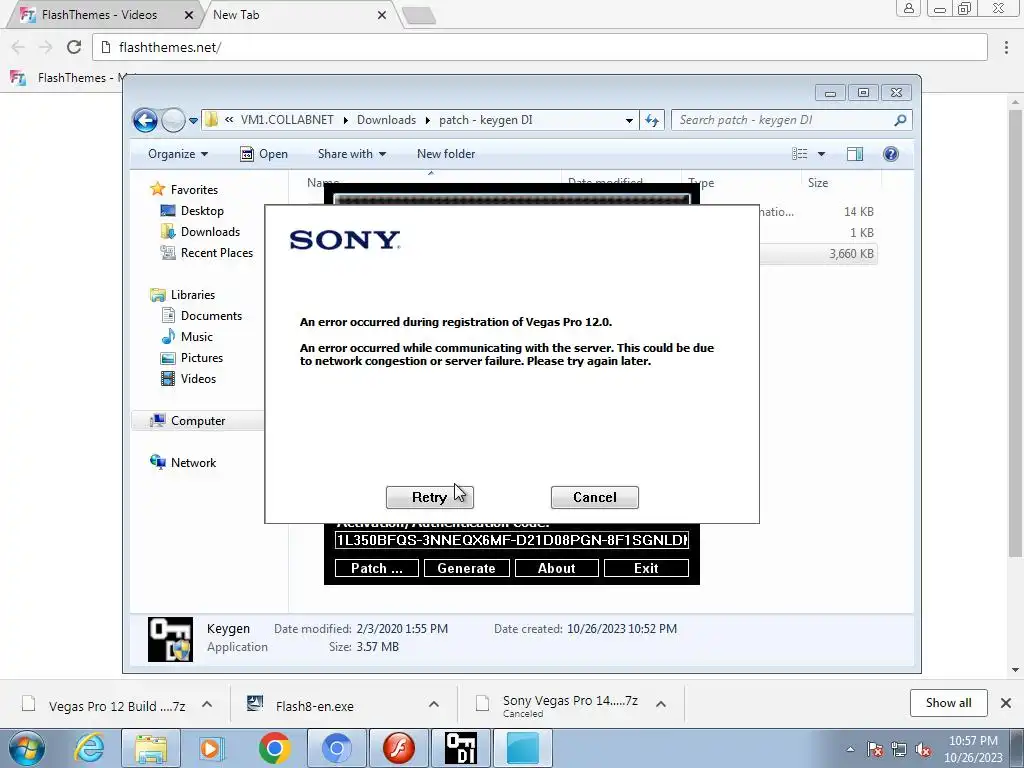Switch to the New Tab browser tab
Viewport: 1024px width, 768px height.
click(x=236, y=14)
